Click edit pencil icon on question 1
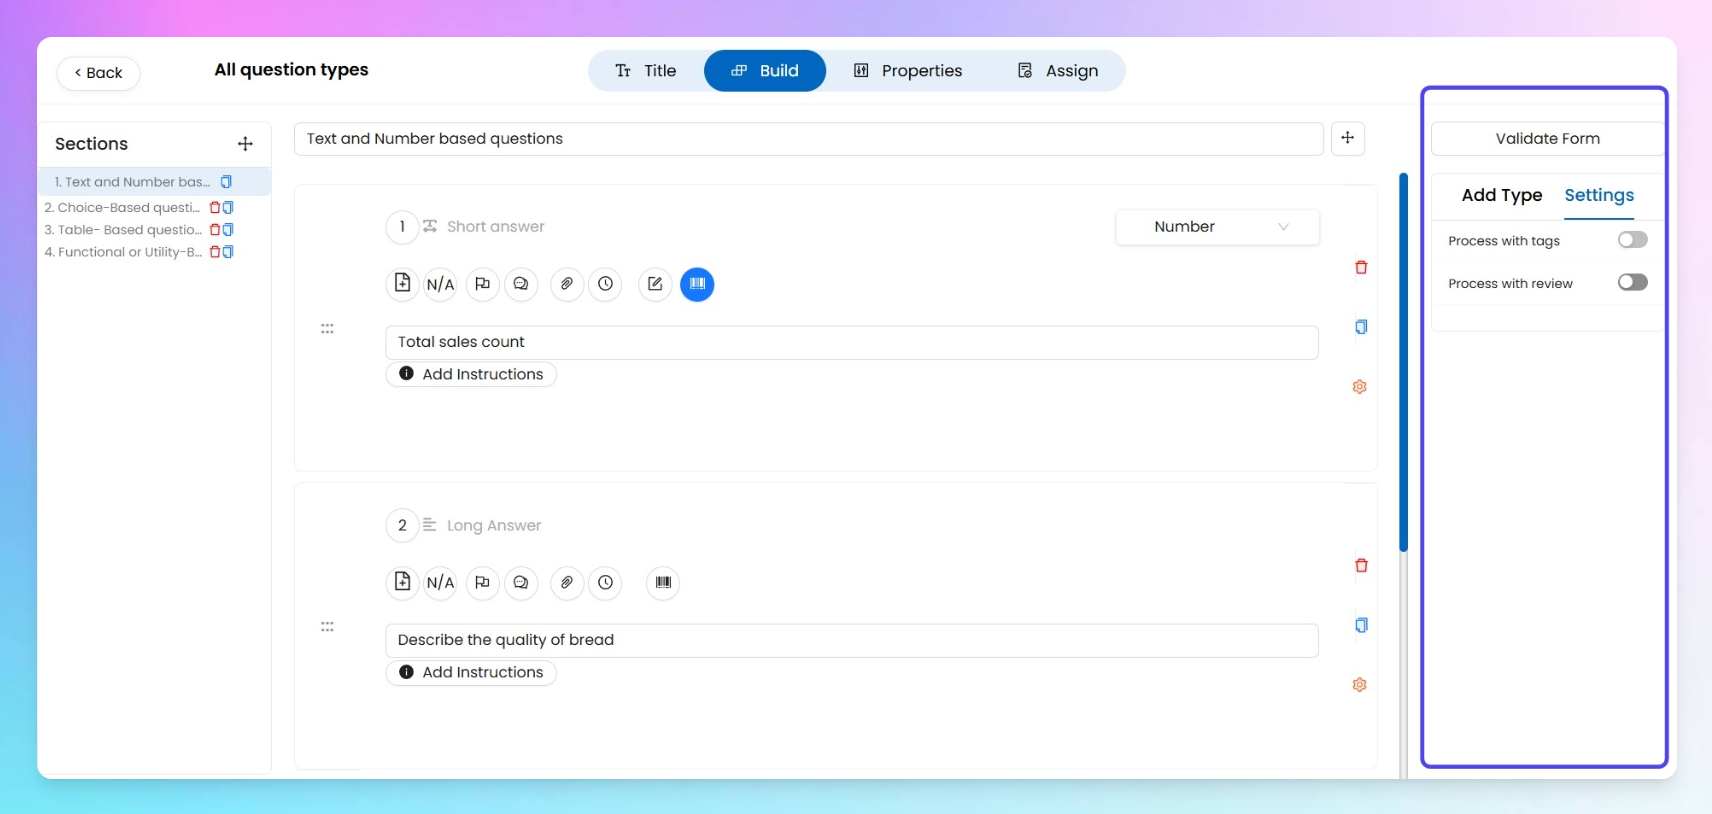 pyautogui.click(x=655, y=284)
